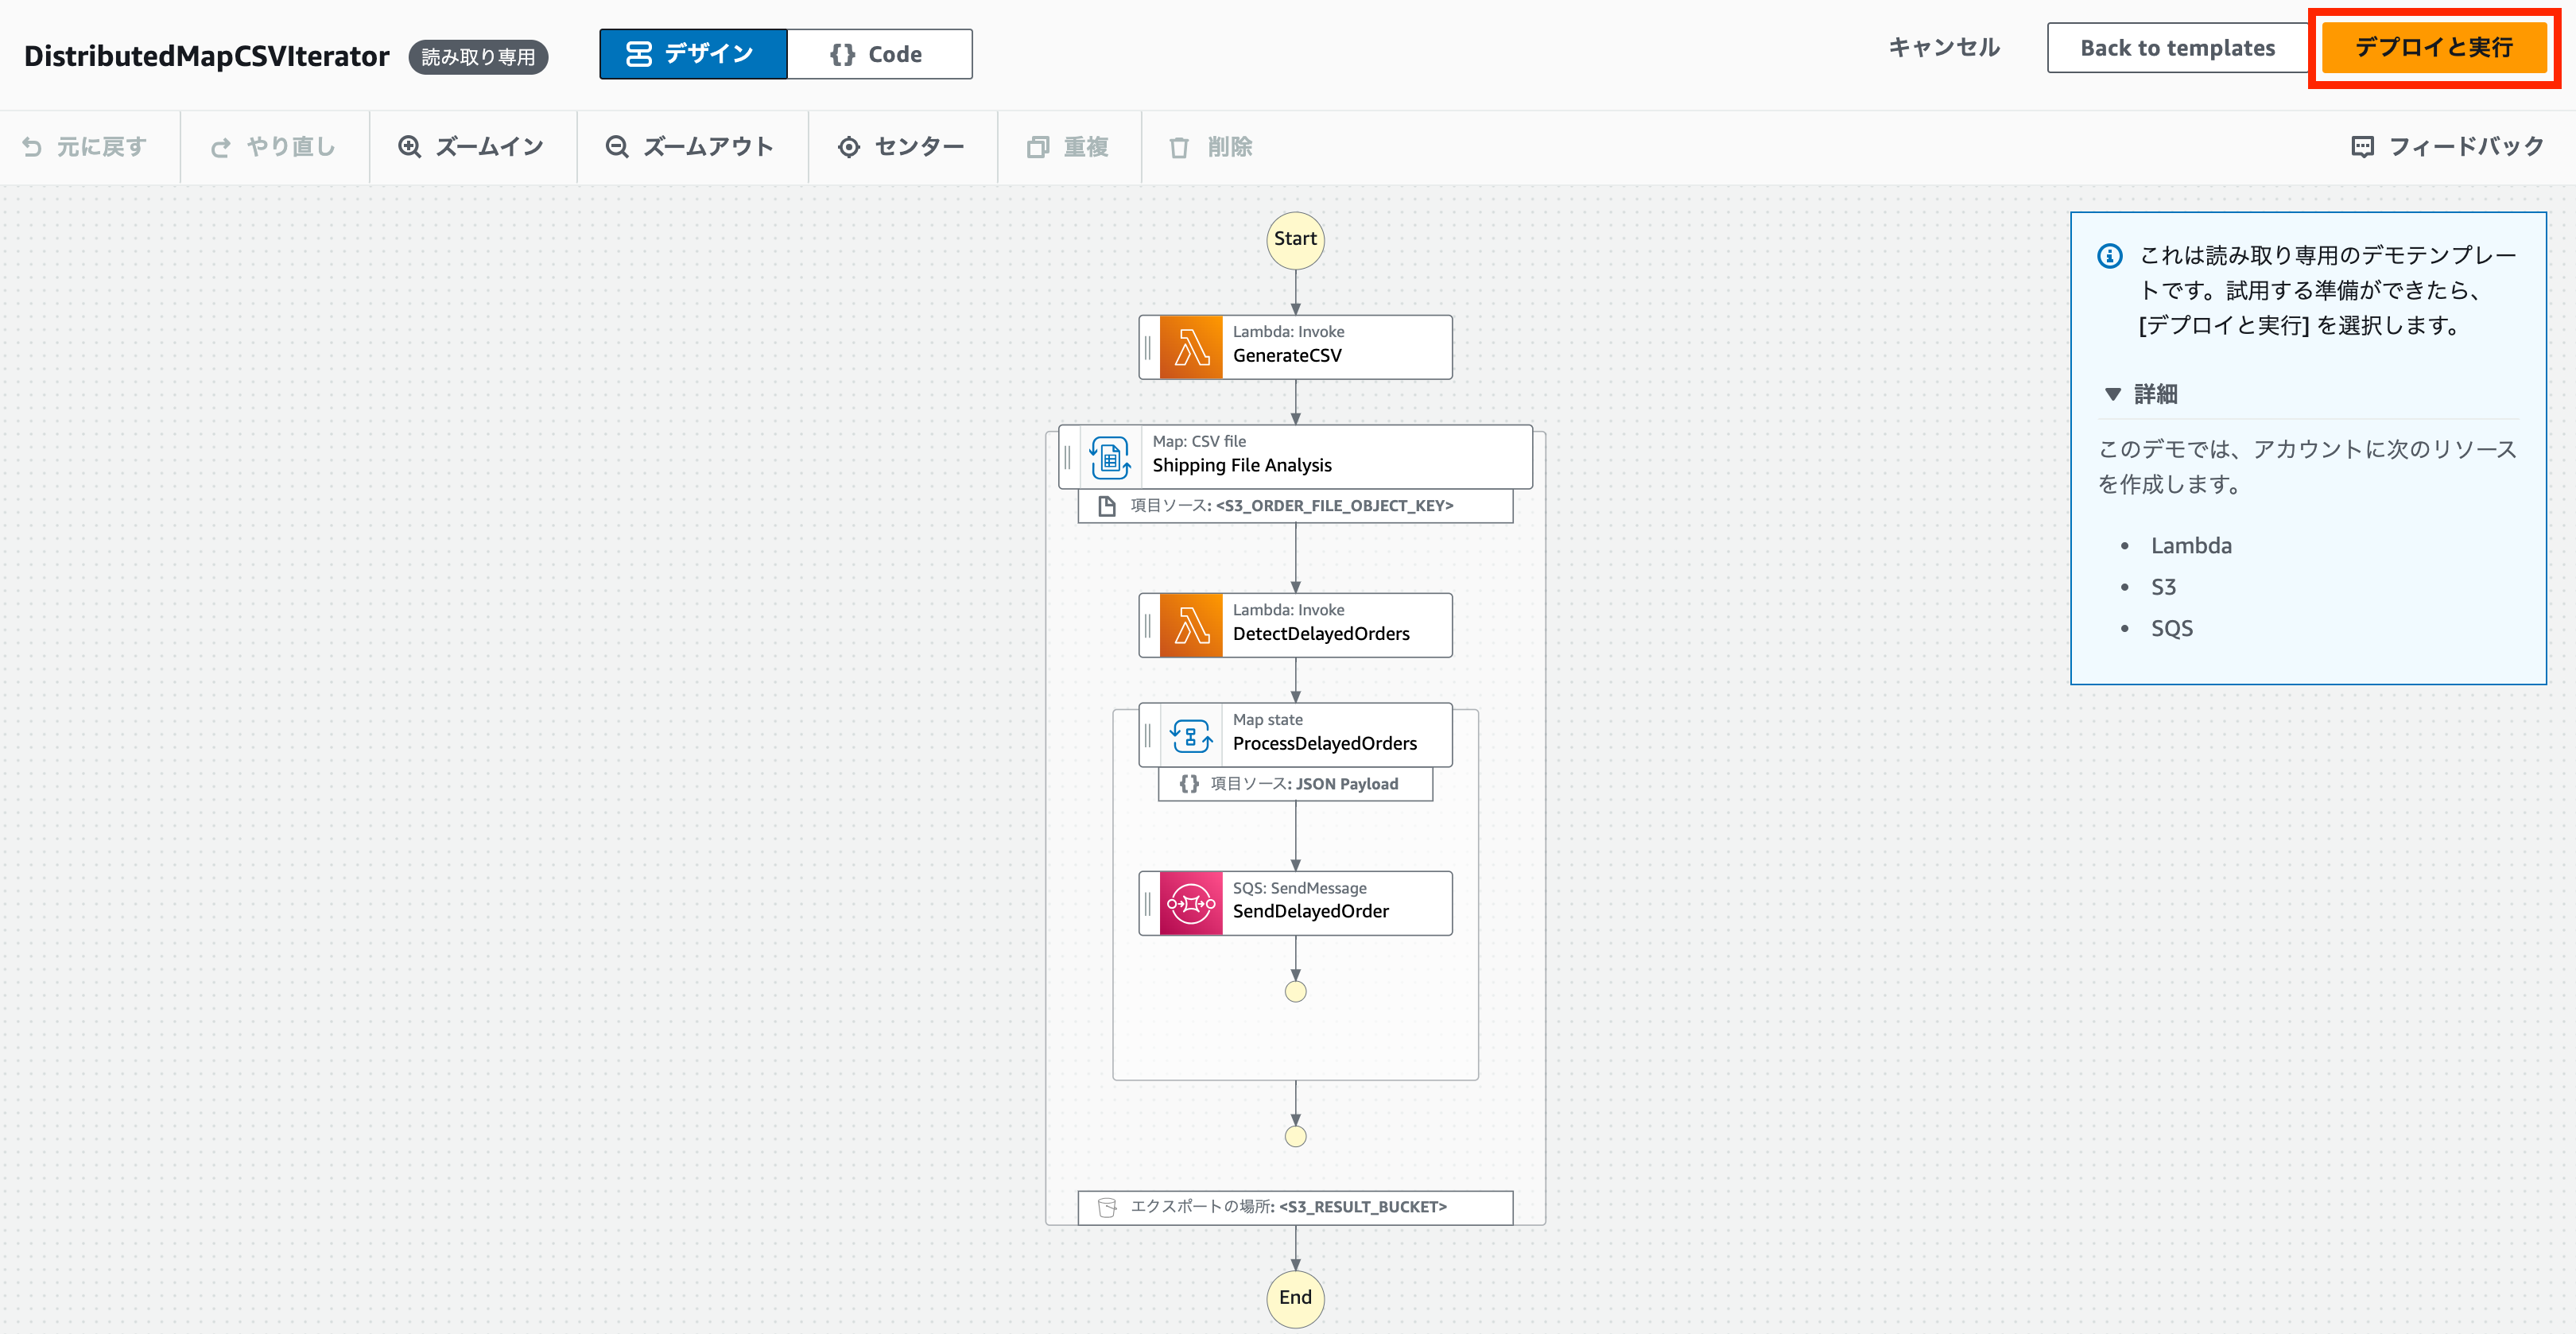Center the canvas with センター
This screenshot has width=2576, height=1334.
click(x=900, y=147)
